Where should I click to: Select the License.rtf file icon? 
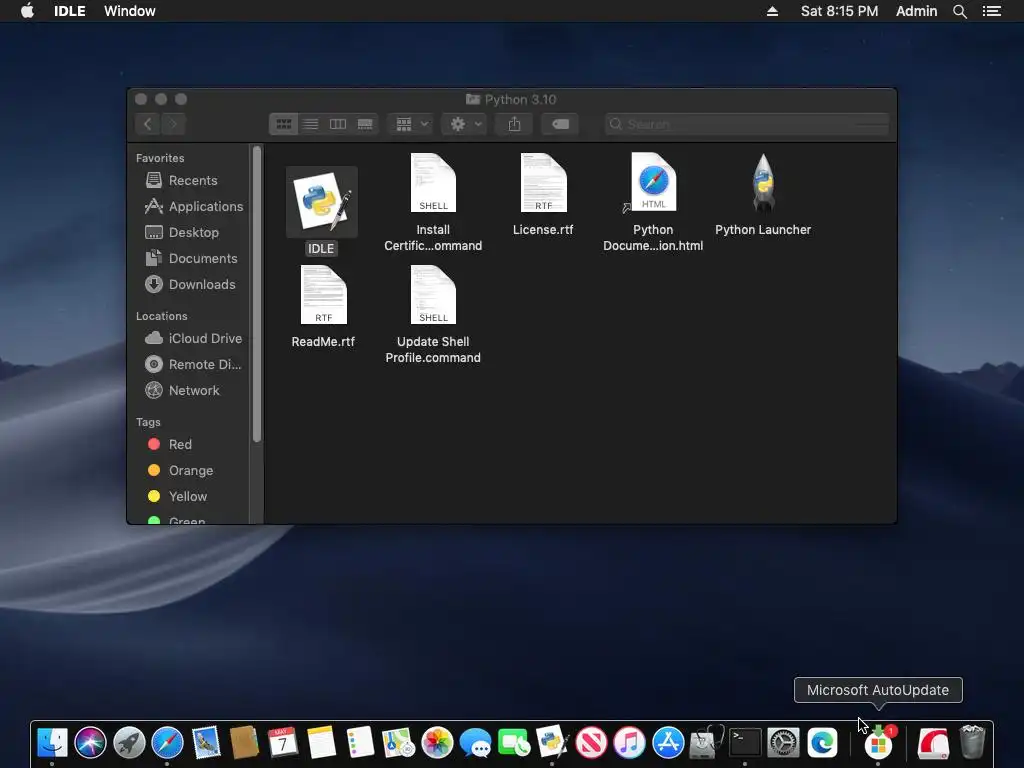click(x=543, y=183)
